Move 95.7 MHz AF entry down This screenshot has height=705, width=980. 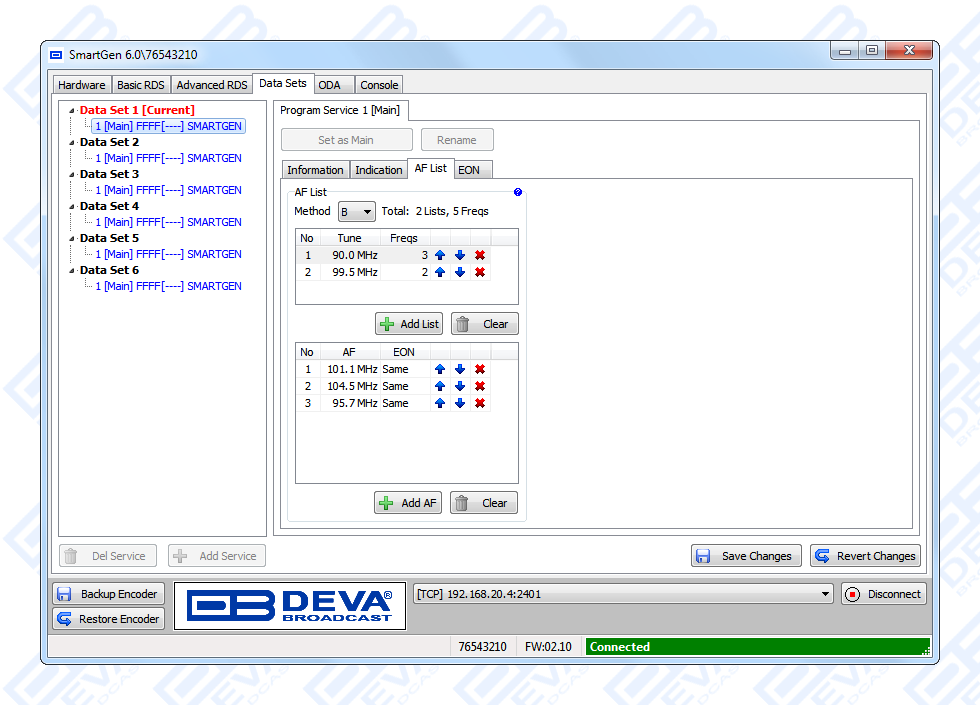click(x=460, y=403)
